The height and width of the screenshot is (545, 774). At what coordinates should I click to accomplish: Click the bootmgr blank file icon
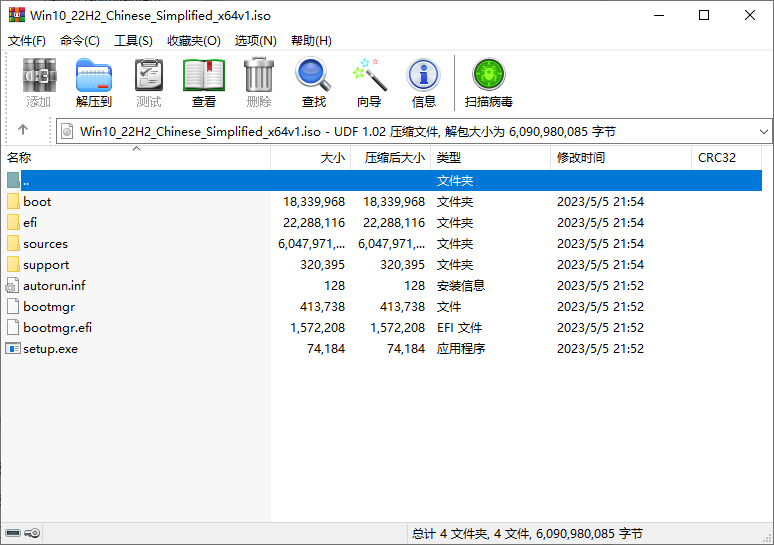13,307
